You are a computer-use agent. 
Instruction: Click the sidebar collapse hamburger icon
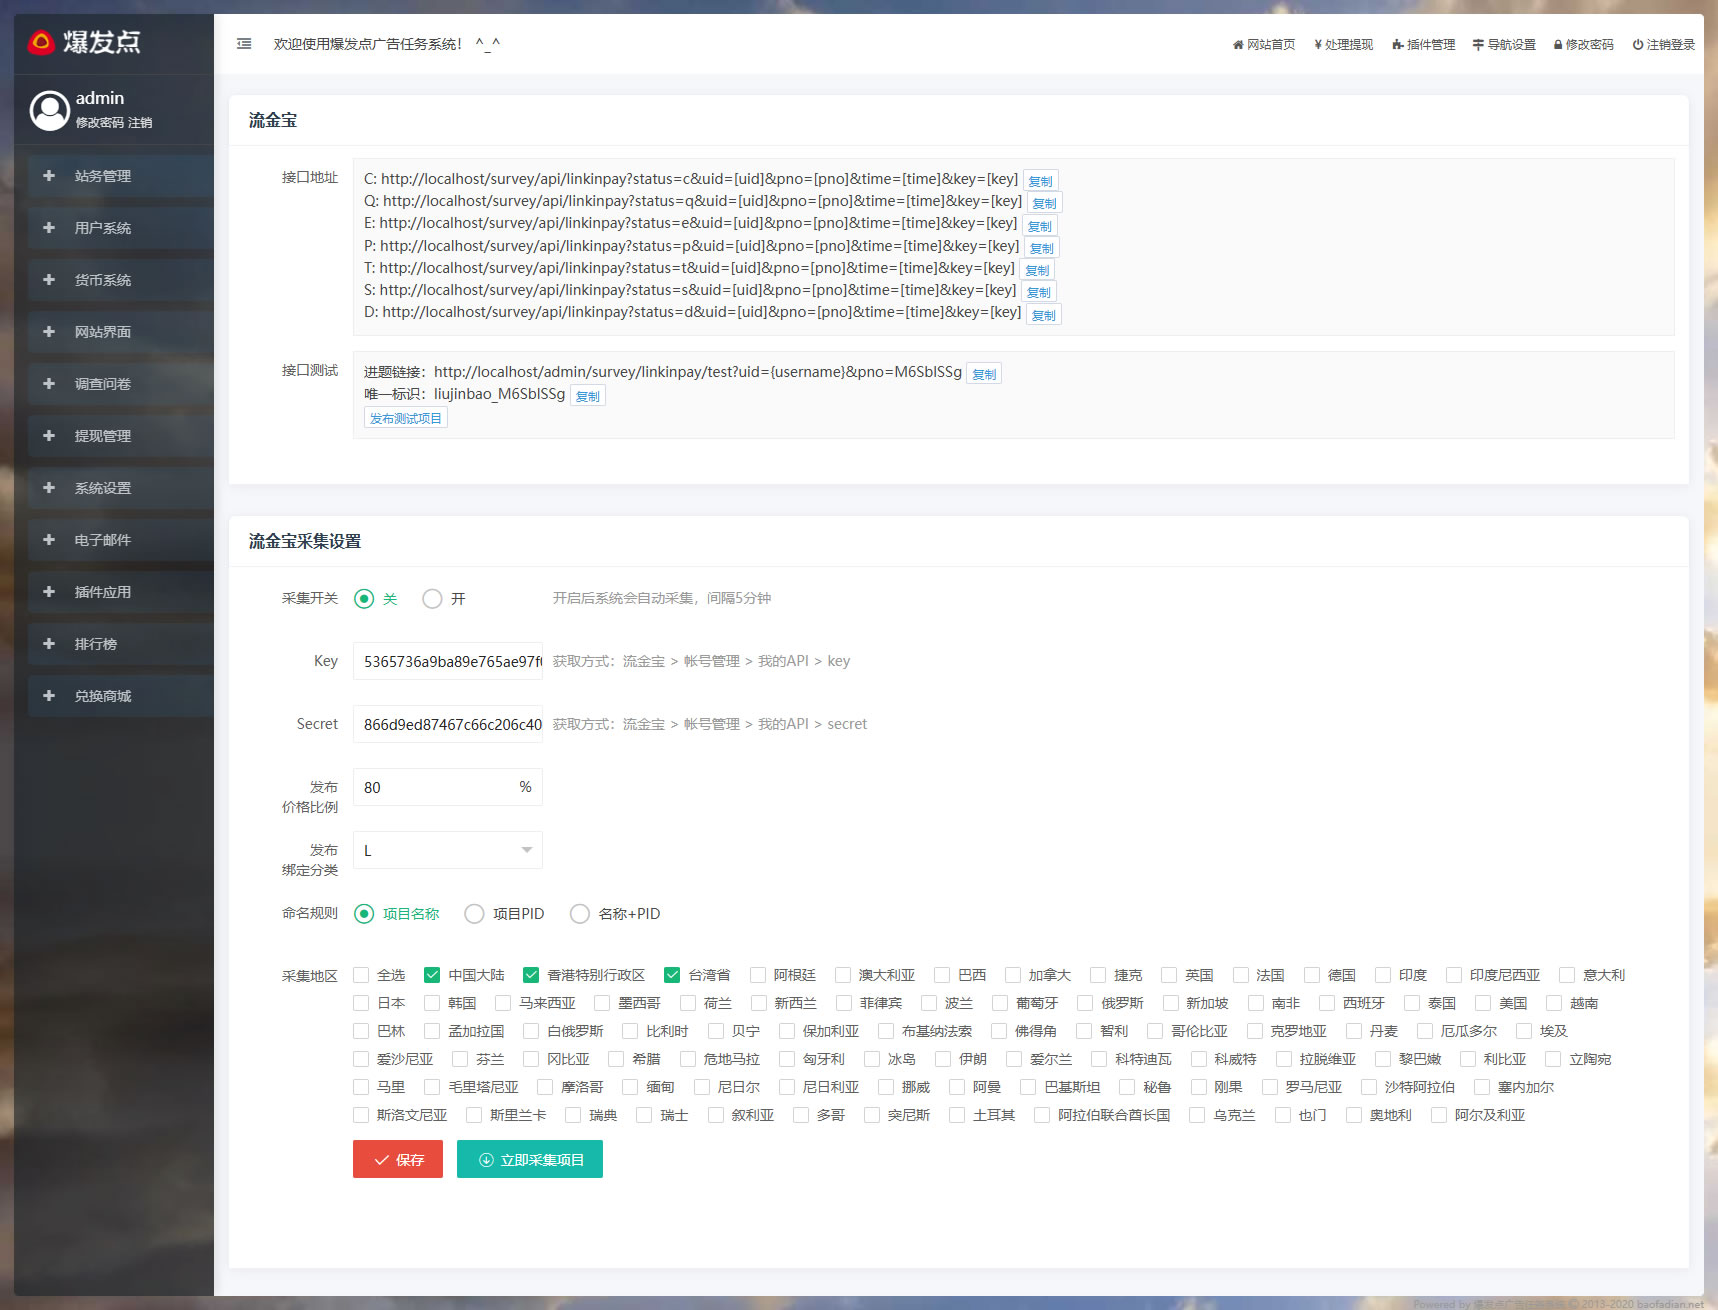pyautogui.click(x=244, y=44)
